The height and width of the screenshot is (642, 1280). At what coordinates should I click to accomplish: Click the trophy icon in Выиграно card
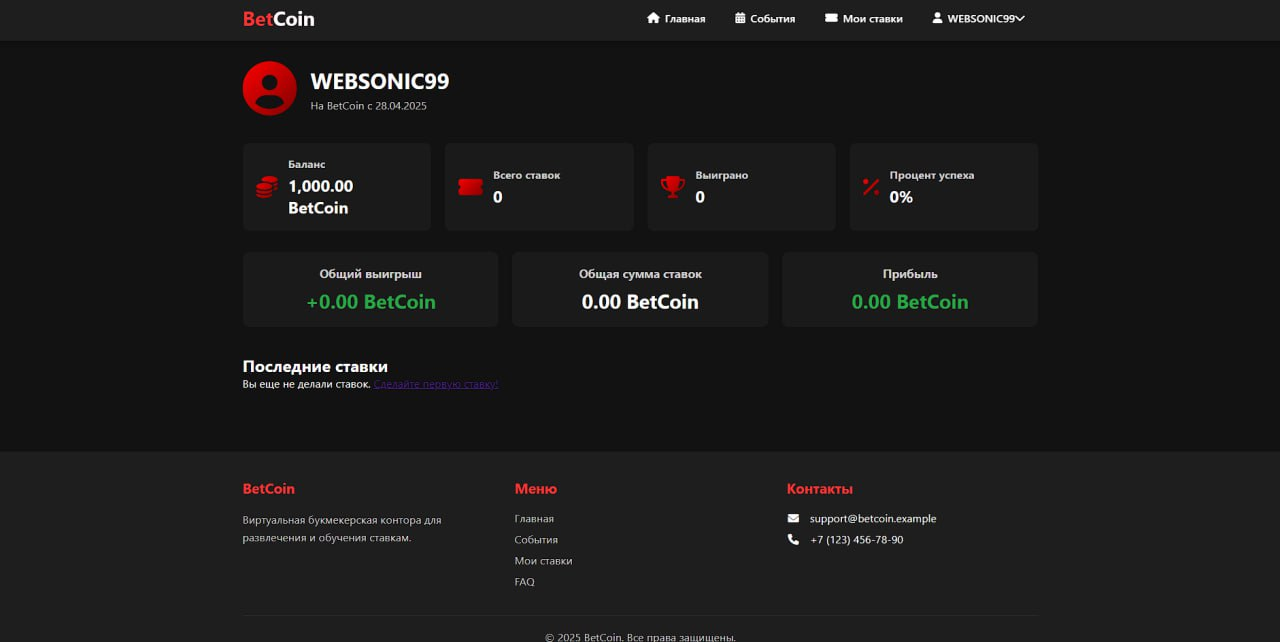coord(673,187)
